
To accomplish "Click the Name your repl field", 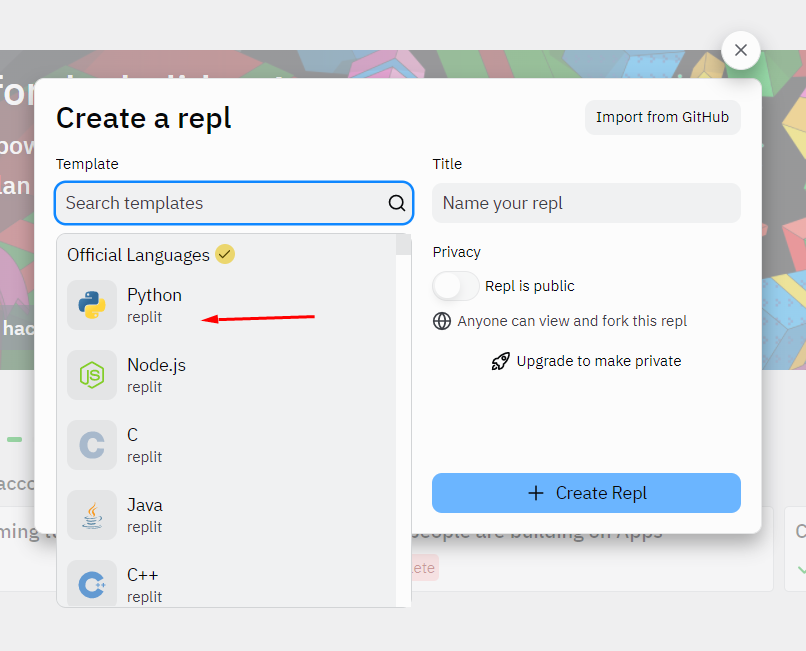I will coord(586,203).
